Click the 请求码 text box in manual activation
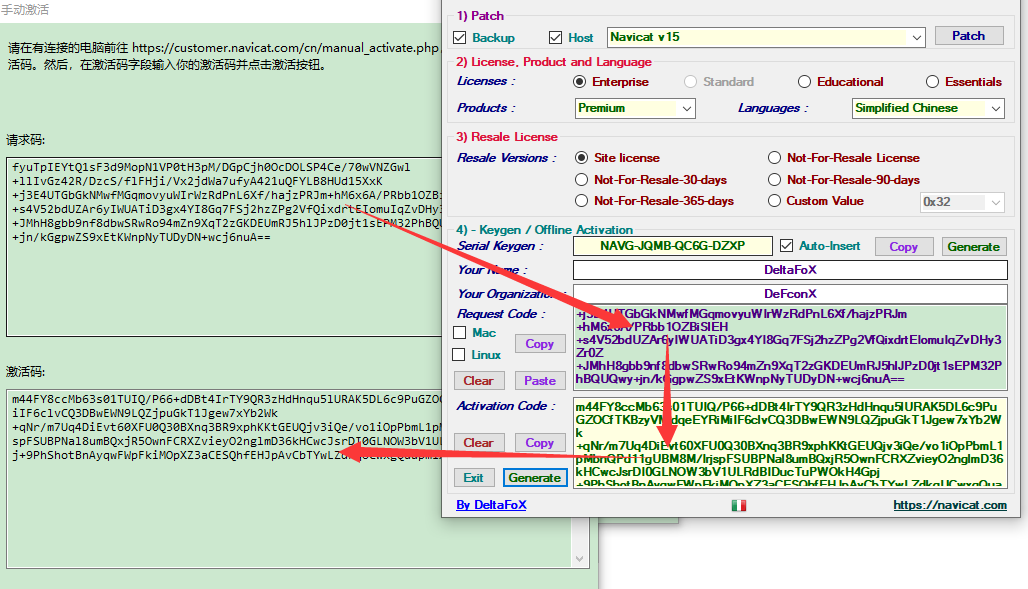This screenshot has width=1028, height=589. coord(224,247)
